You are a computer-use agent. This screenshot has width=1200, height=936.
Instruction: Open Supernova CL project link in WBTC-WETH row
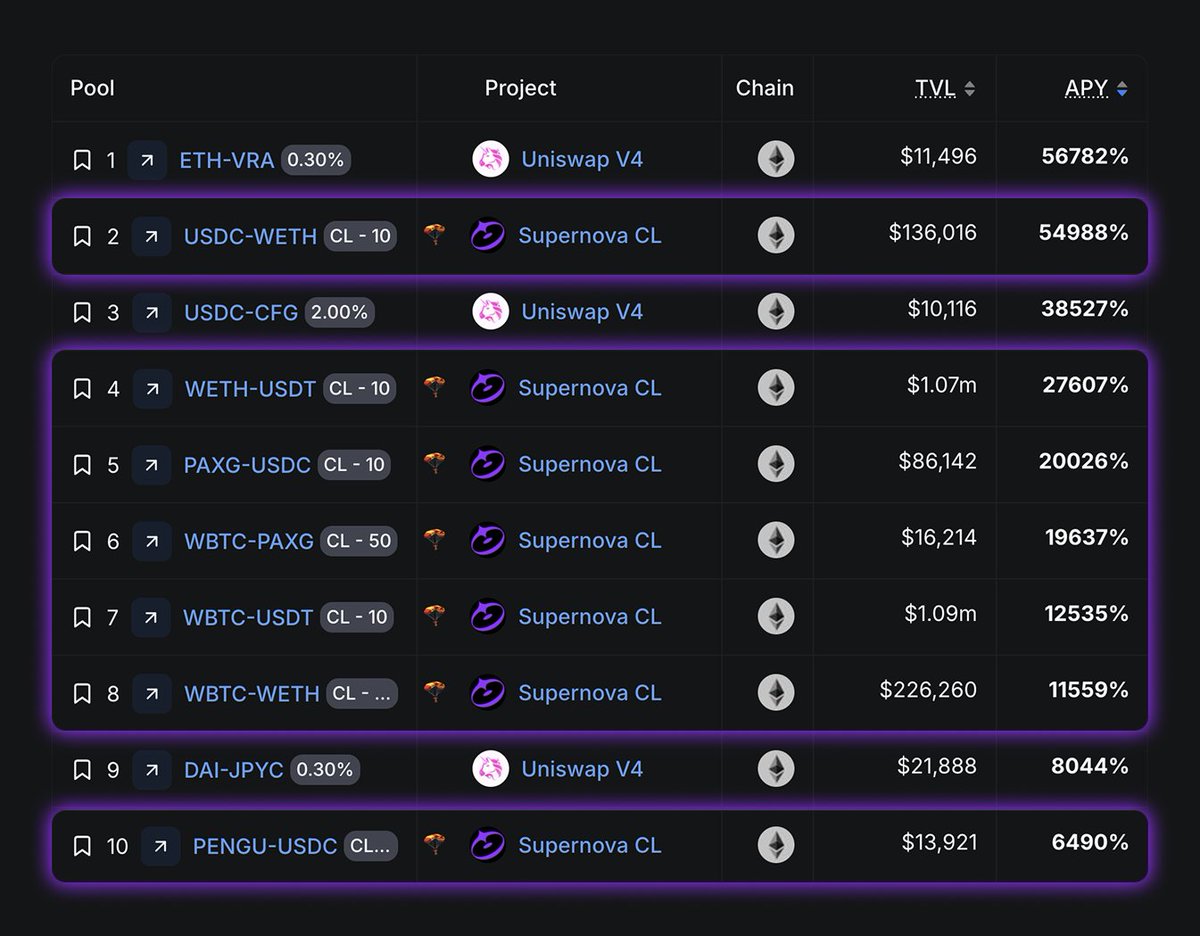[590, 692]
